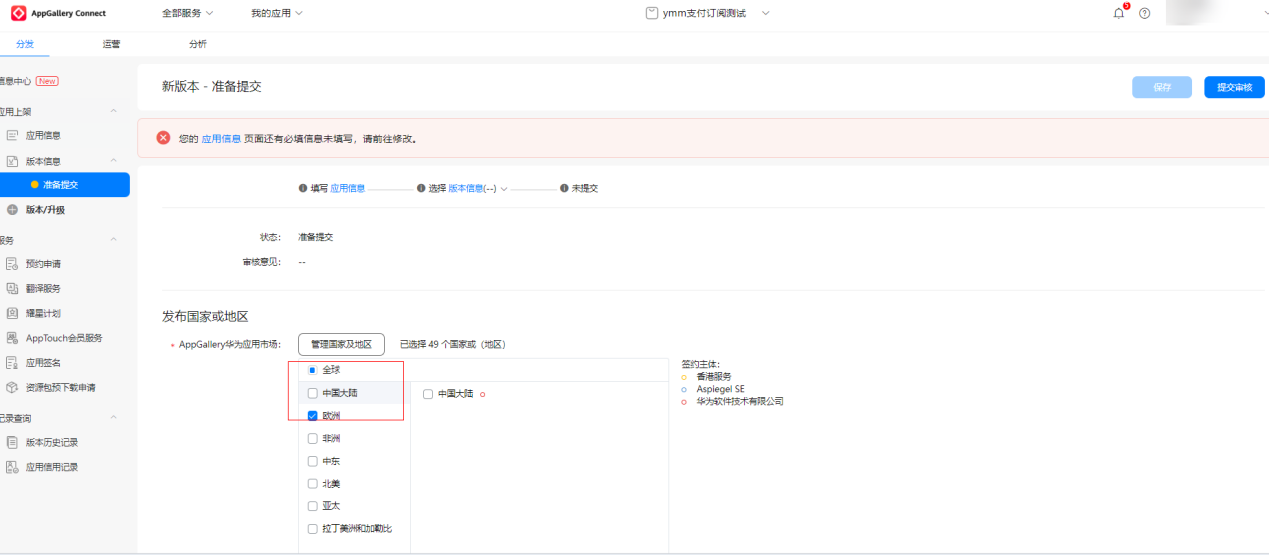
Task: Open the 版本信息(--) link in step indicator
Action: click(x=472, y=188)
